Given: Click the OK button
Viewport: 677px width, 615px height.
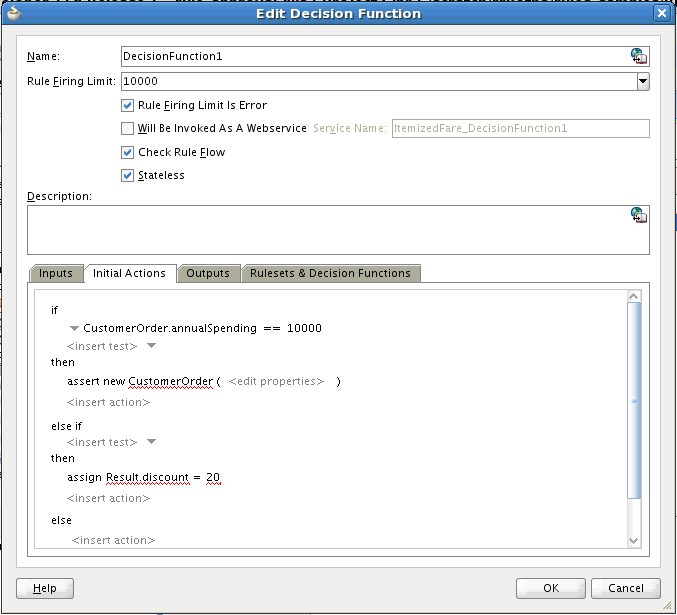Looking at the screenshot, I should pyautogui.click(x=550, y=588).
